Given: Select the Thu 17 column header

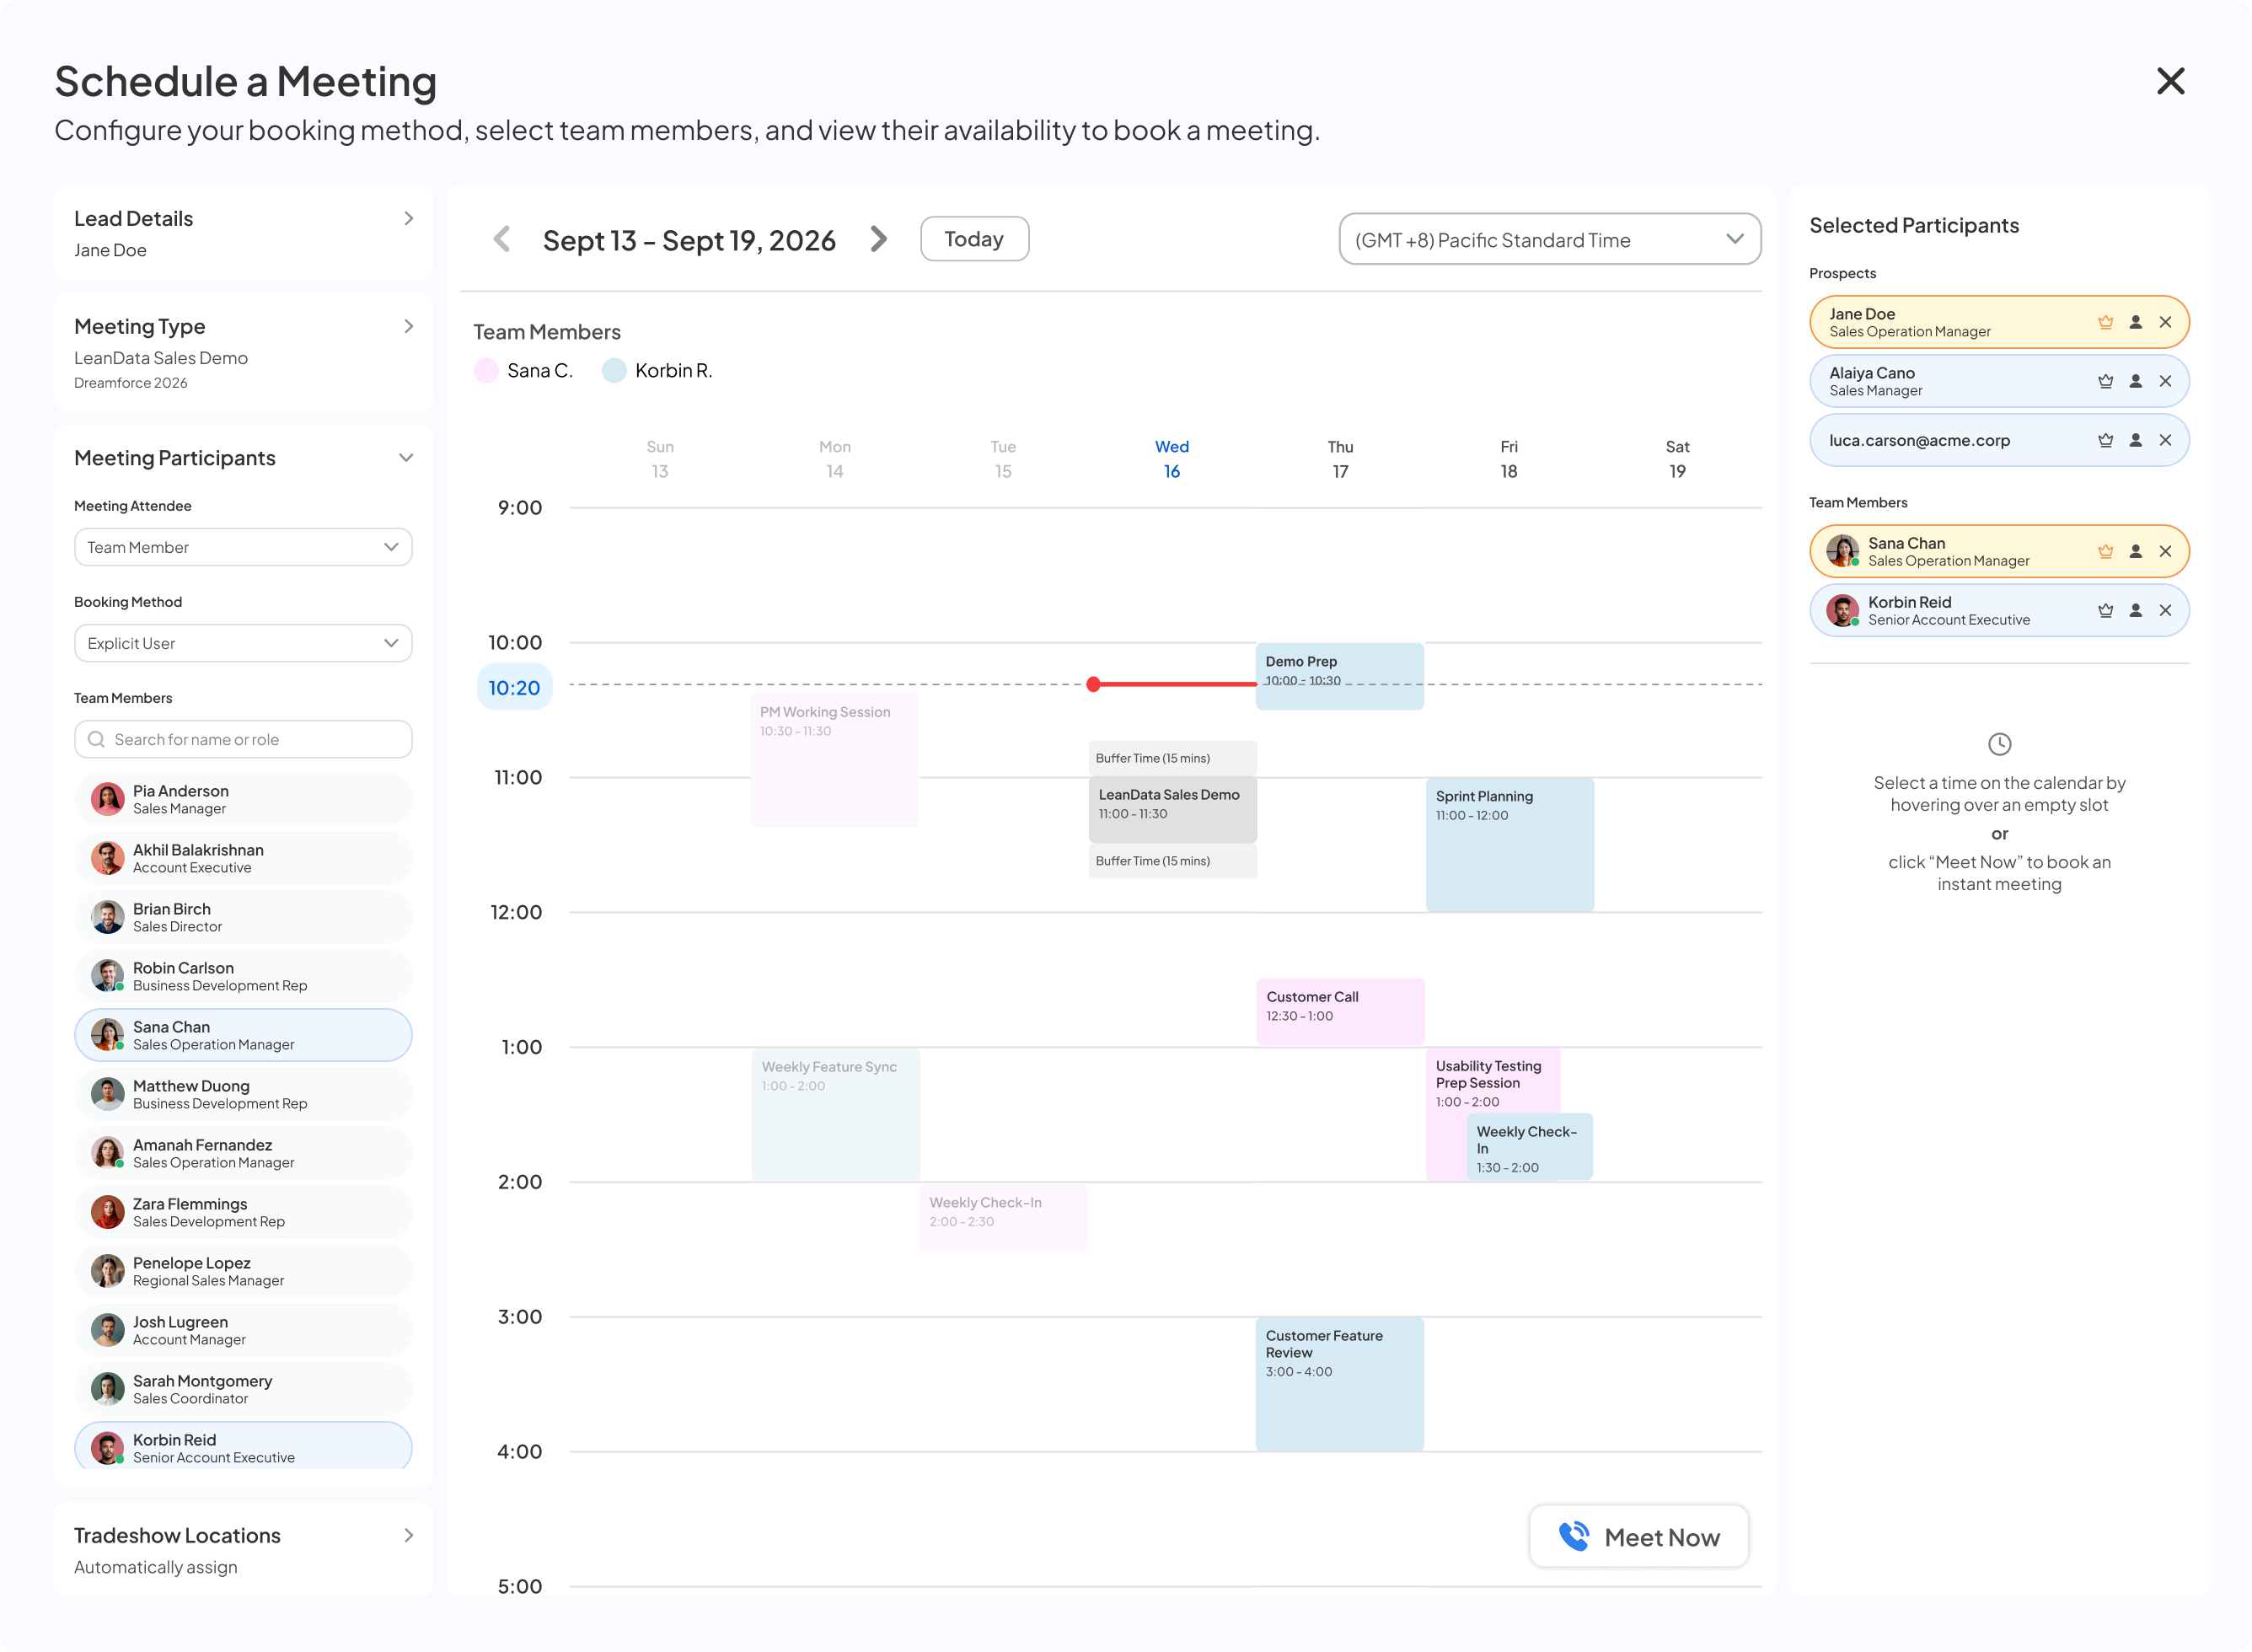Looking at the screenshot, I should click(1340, 459).
